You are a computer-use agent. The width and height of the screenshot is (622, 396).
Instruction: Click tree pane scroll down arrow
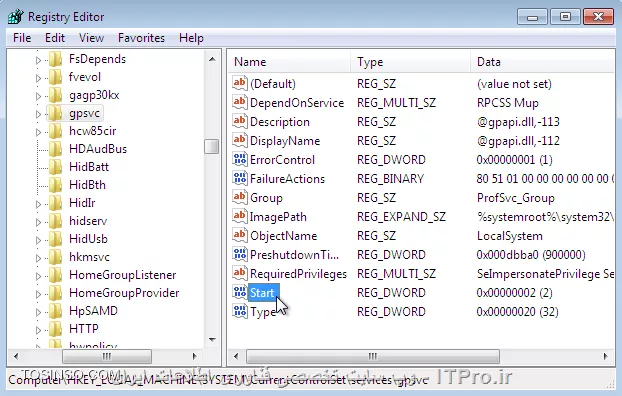click(212, 340)
